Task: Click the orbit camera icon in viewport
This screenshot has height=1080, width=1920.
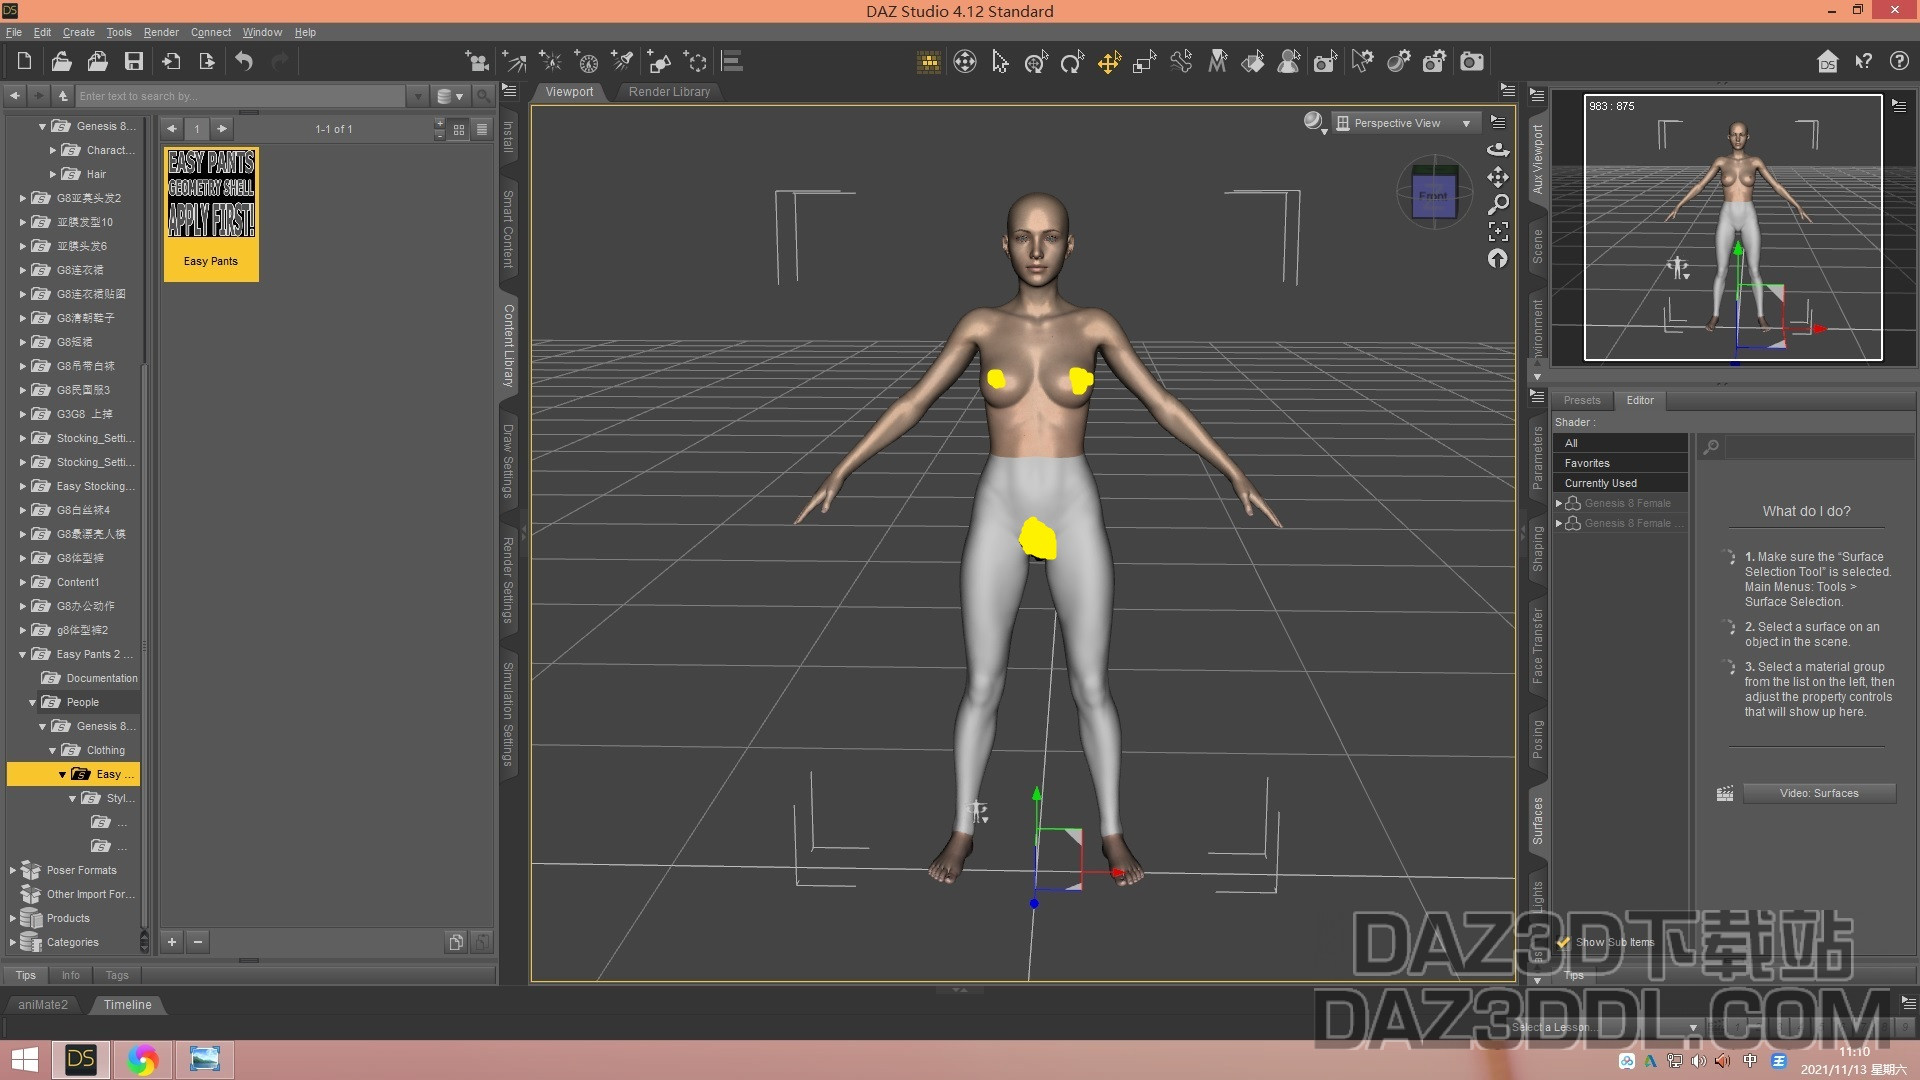Action: click(1497, 150)
